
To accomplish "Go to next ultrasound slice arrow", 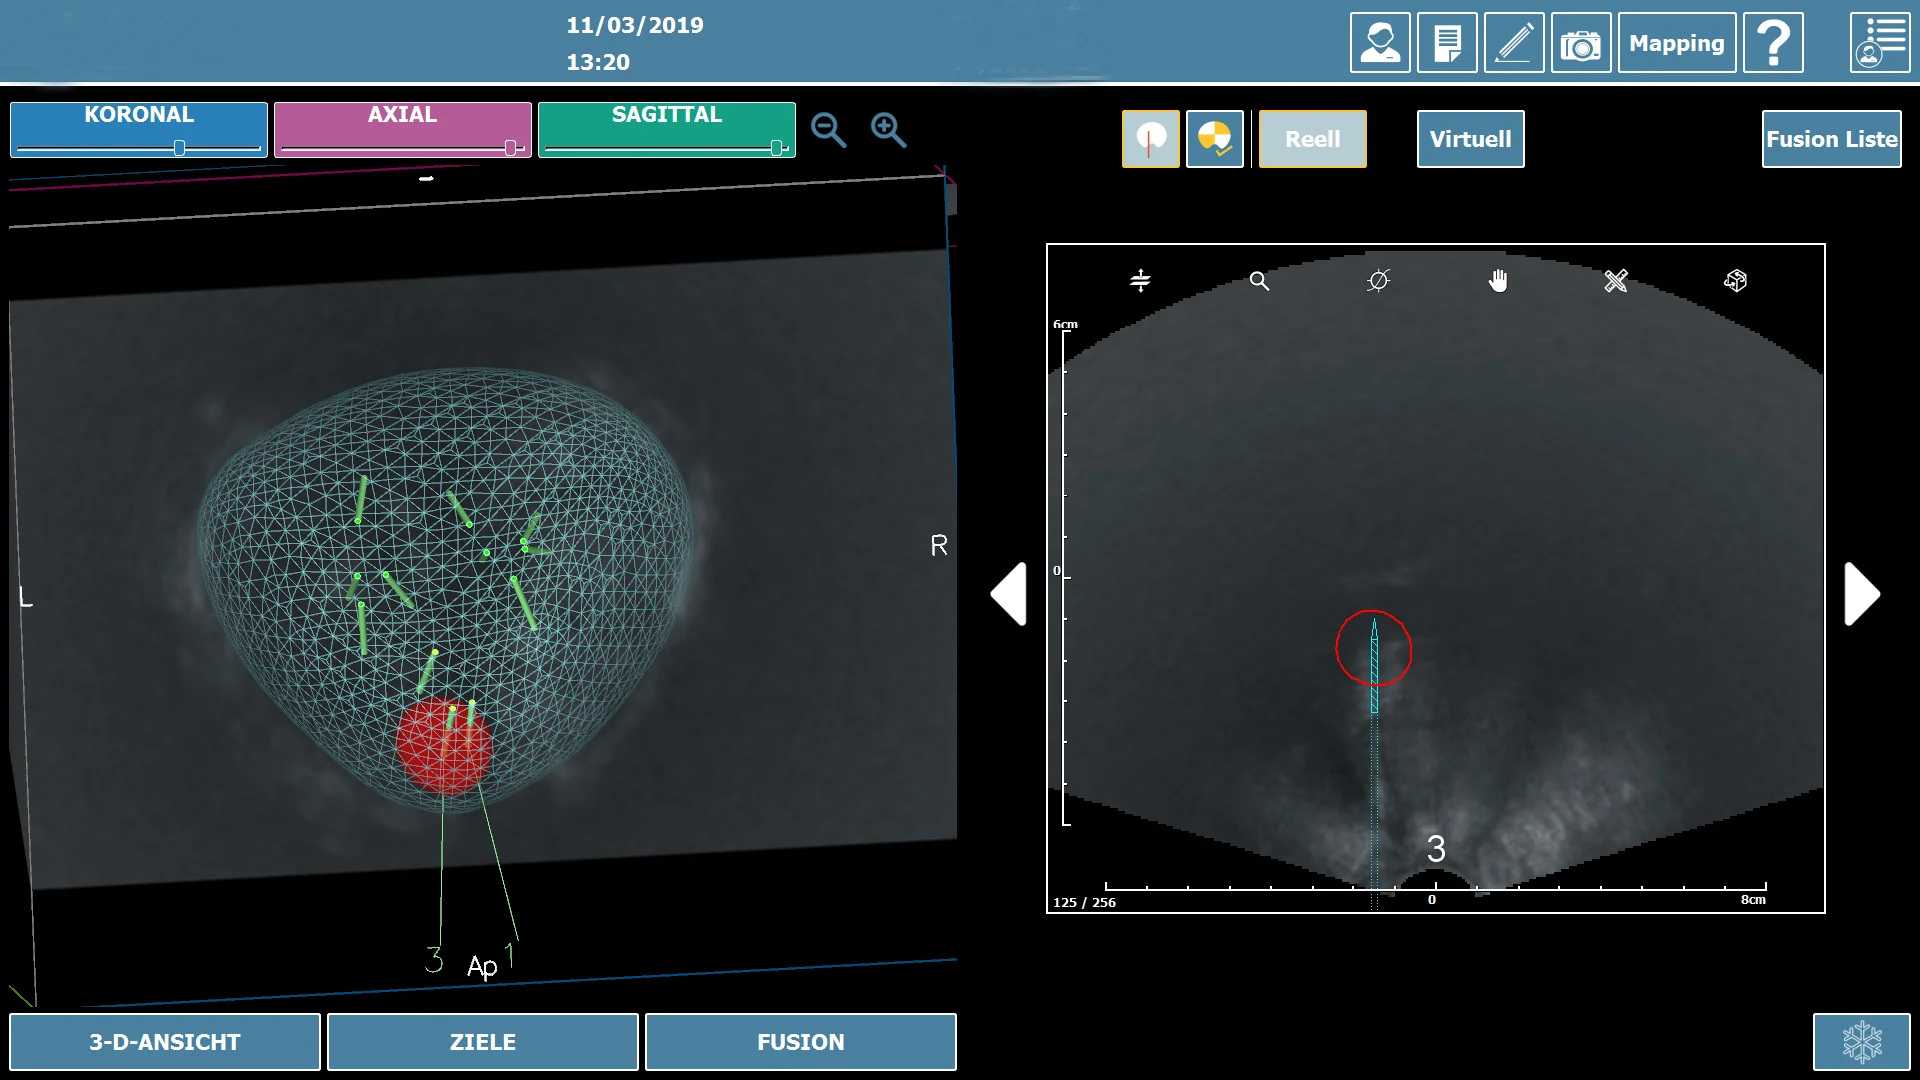I will click(1861, 594).
